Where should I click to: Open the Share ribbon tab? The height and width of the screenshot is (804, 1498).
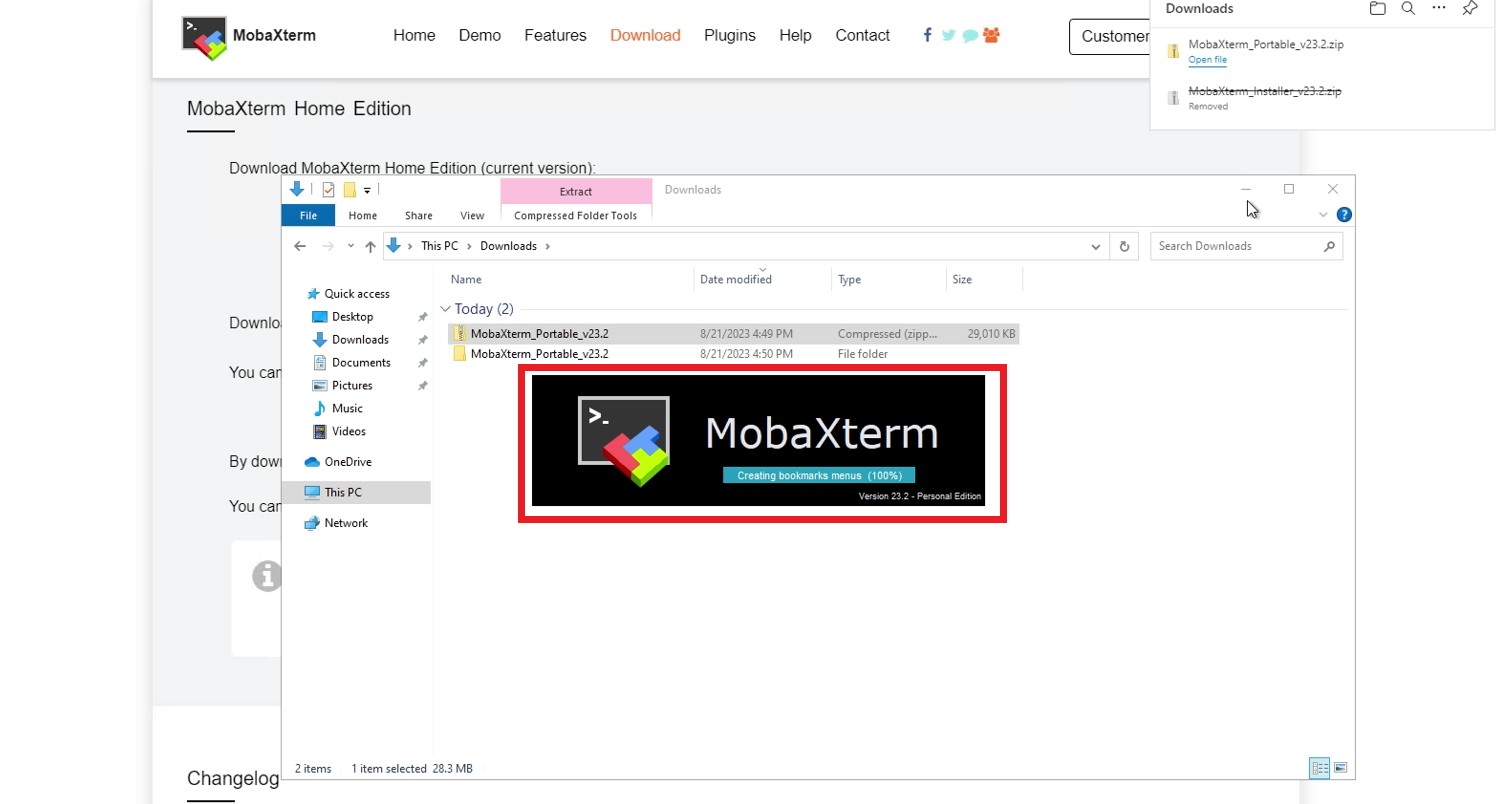pyautogui.click(x=418, y=215)
